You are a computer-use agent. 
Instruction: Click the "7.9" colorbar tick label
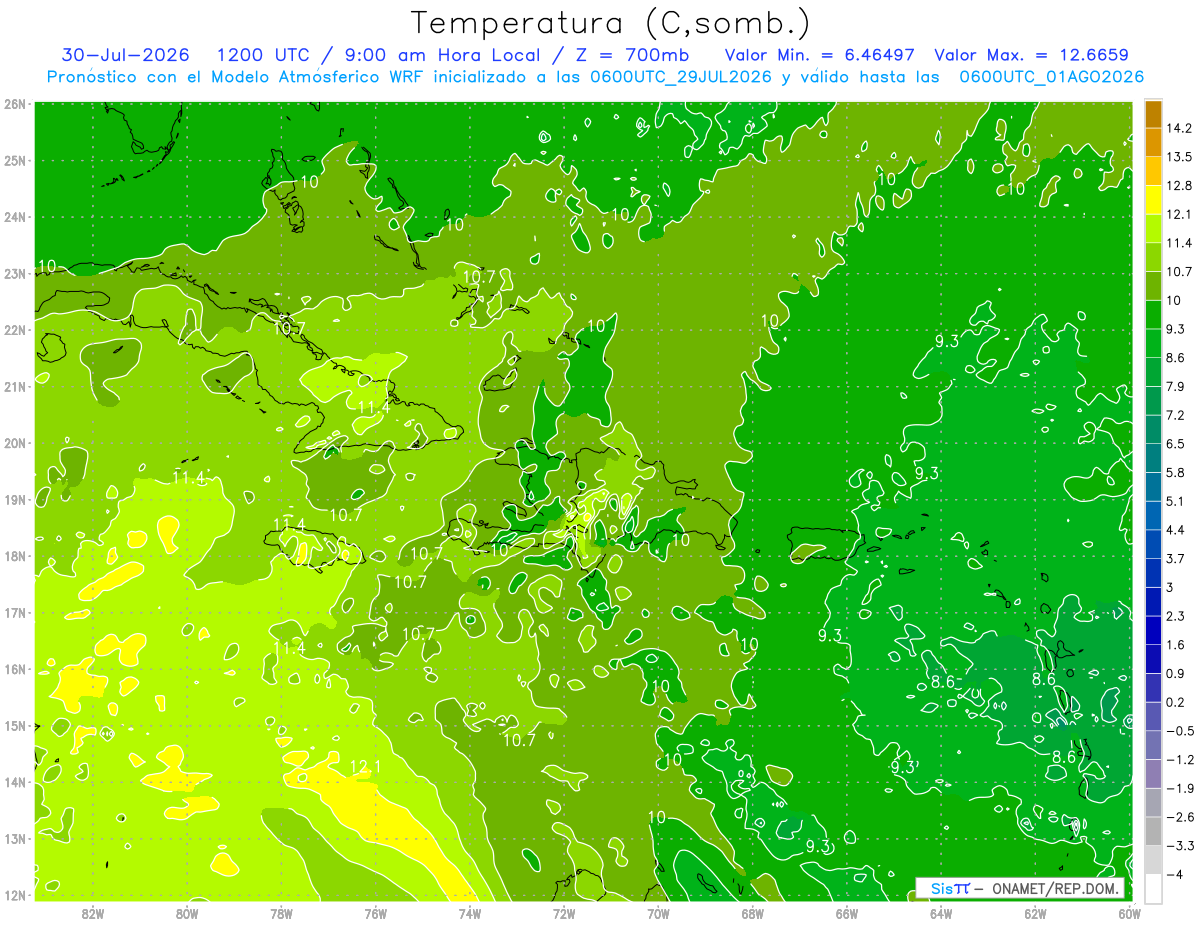(1177, 387)
